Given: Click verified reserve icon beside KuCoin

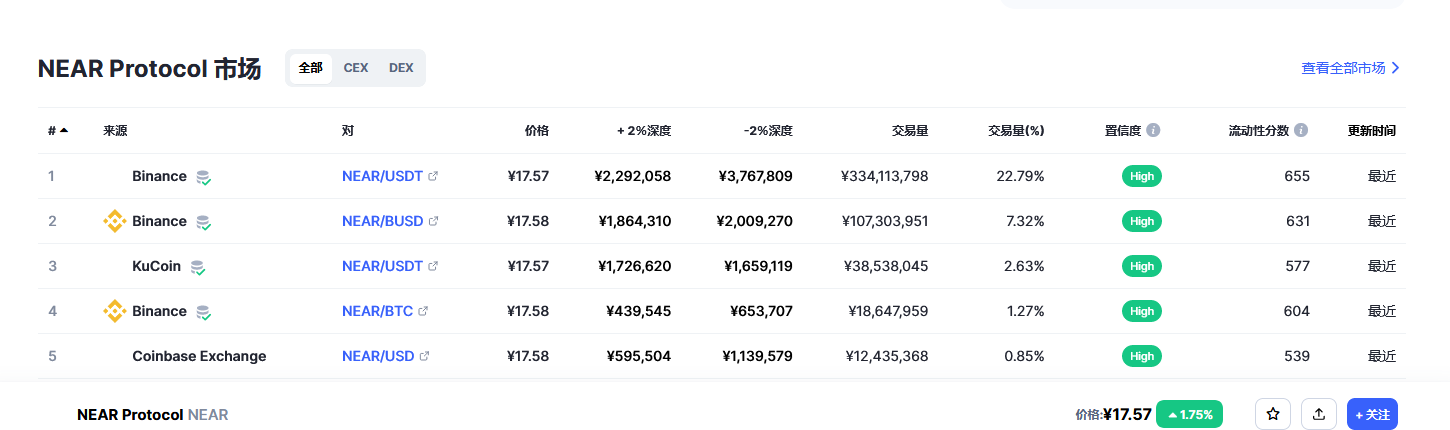Looking at the screenshot, I should point(197,267).
